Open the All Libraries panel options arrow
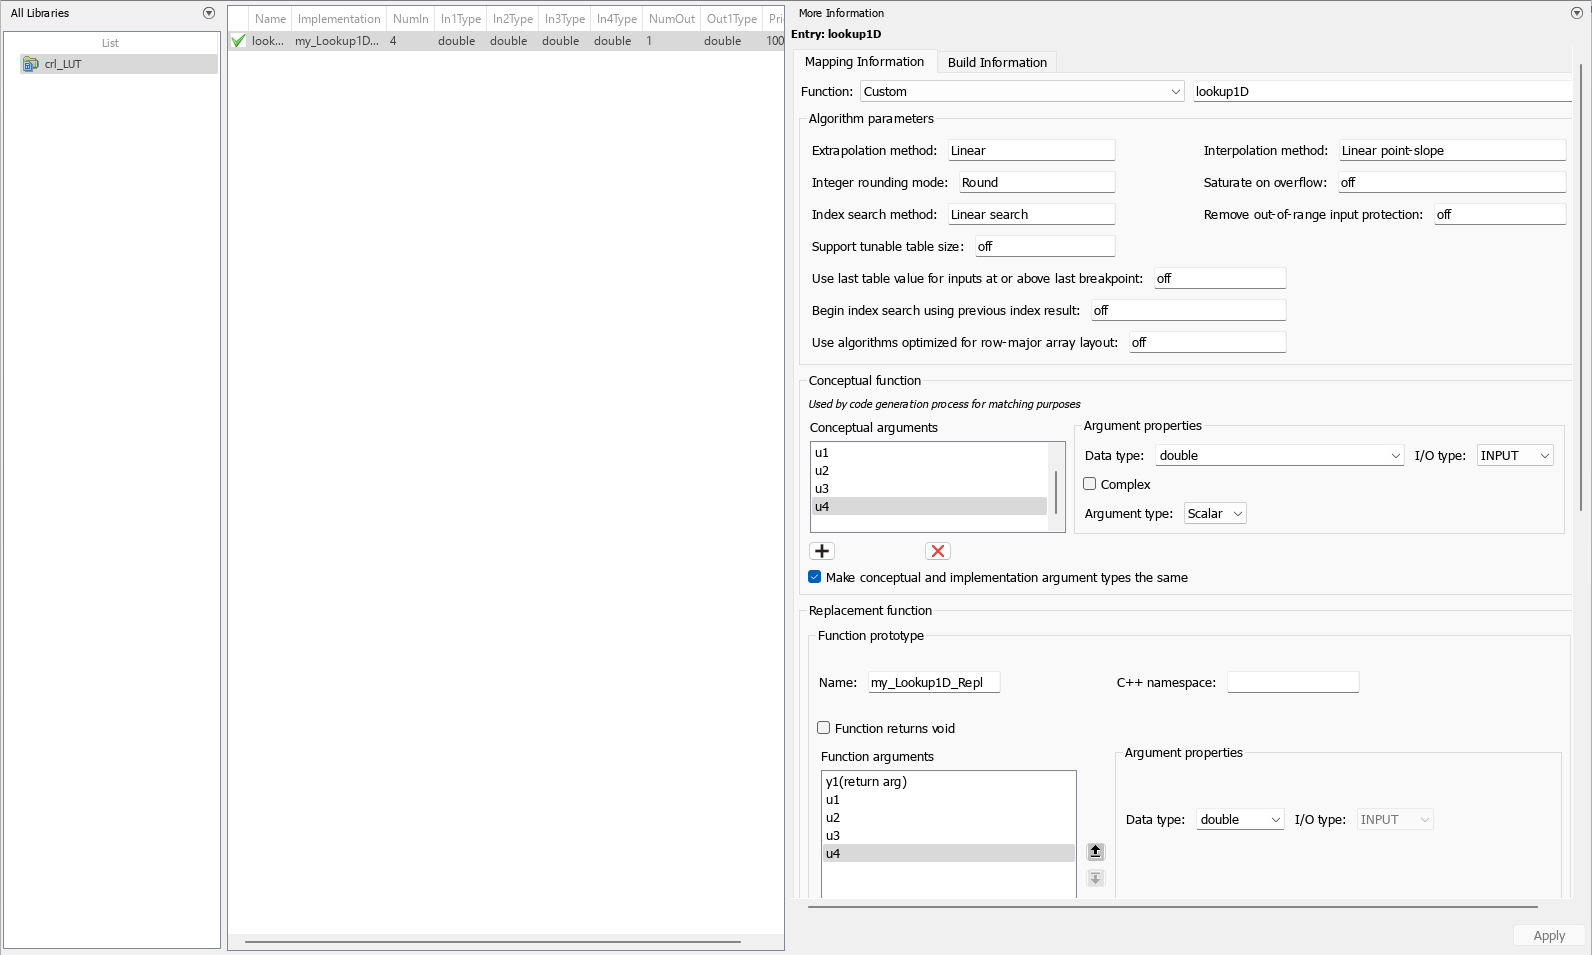1592x955 pixels. coord(209,13)
